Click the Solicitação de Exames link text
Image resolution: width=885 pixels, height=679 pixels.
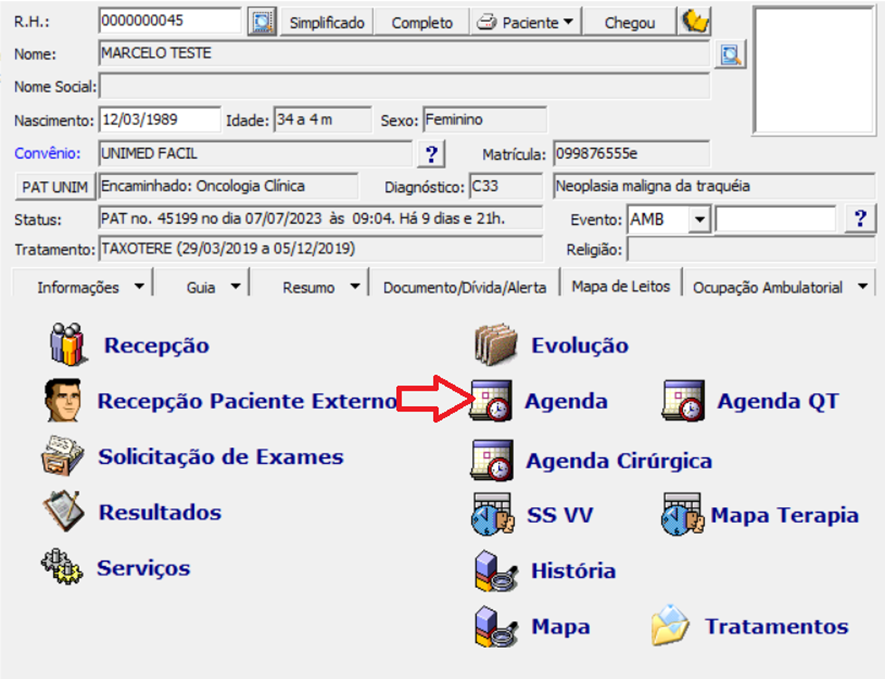221,457
